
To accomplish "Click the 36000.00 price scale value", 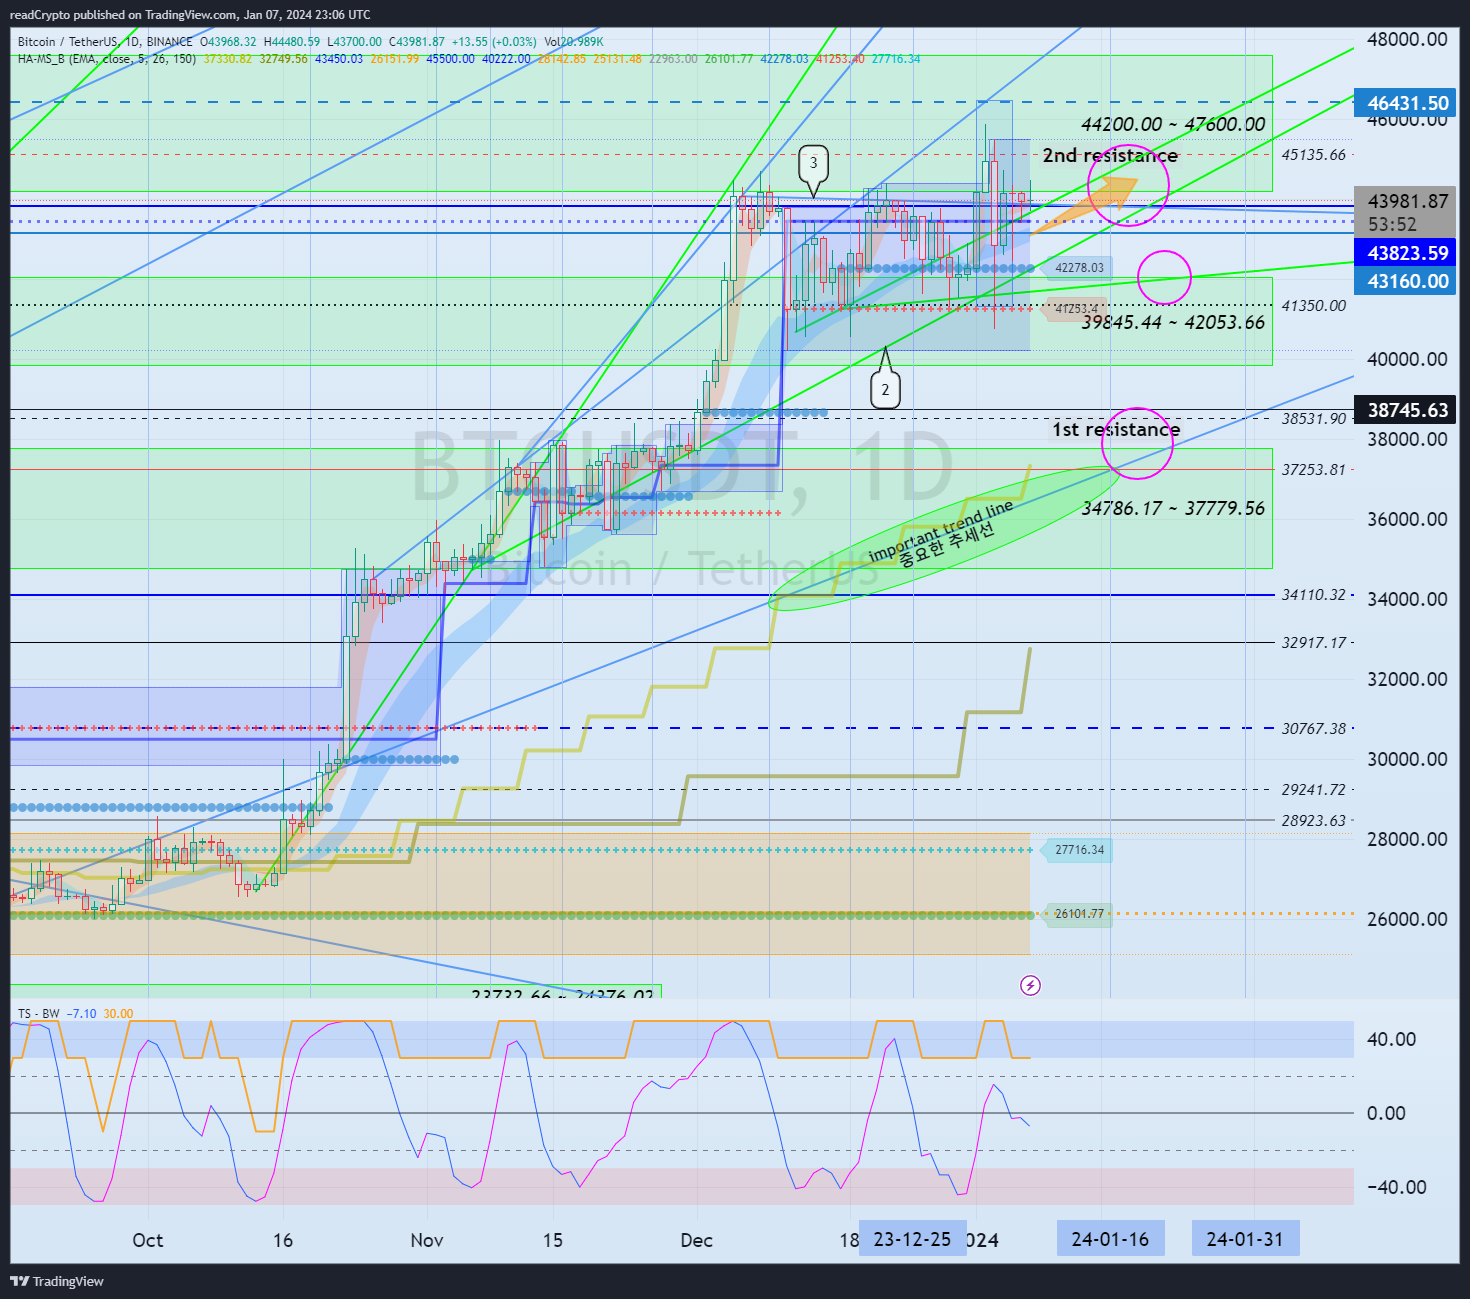I will [x=1407, y=519].
